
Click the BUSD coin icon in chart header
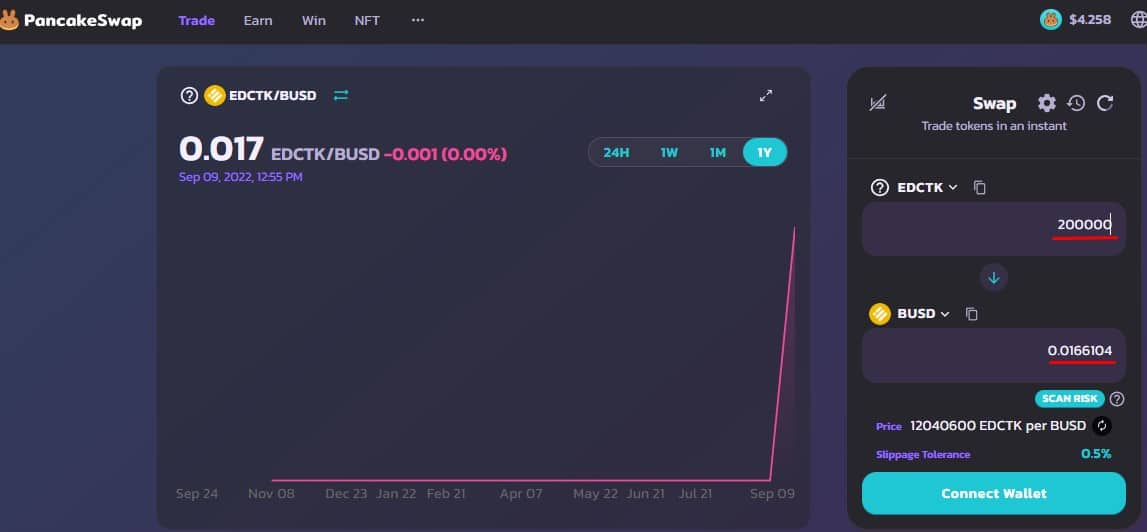[214, 96]
